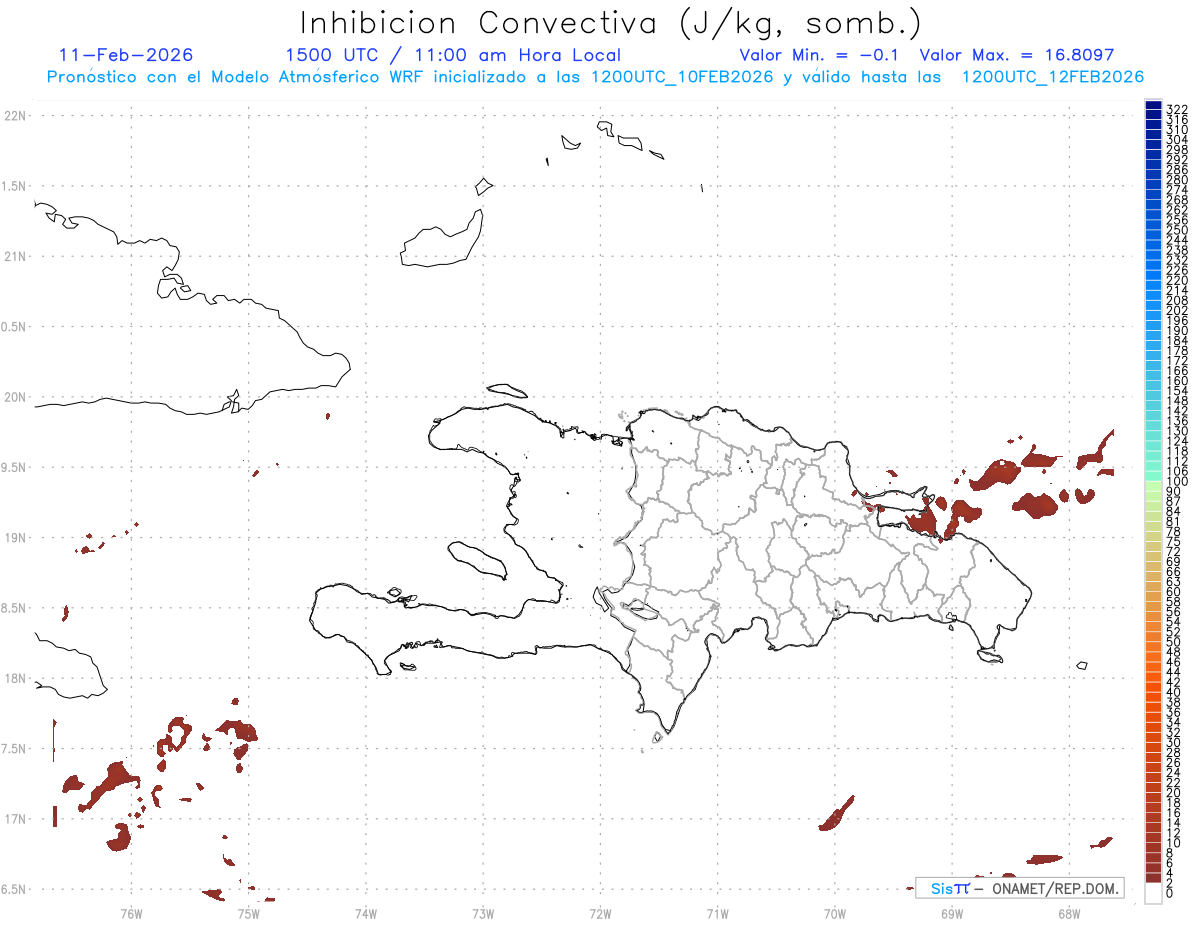Click the '1.5N' latitude label
The image size is (1200, 927).
point(15,186)
